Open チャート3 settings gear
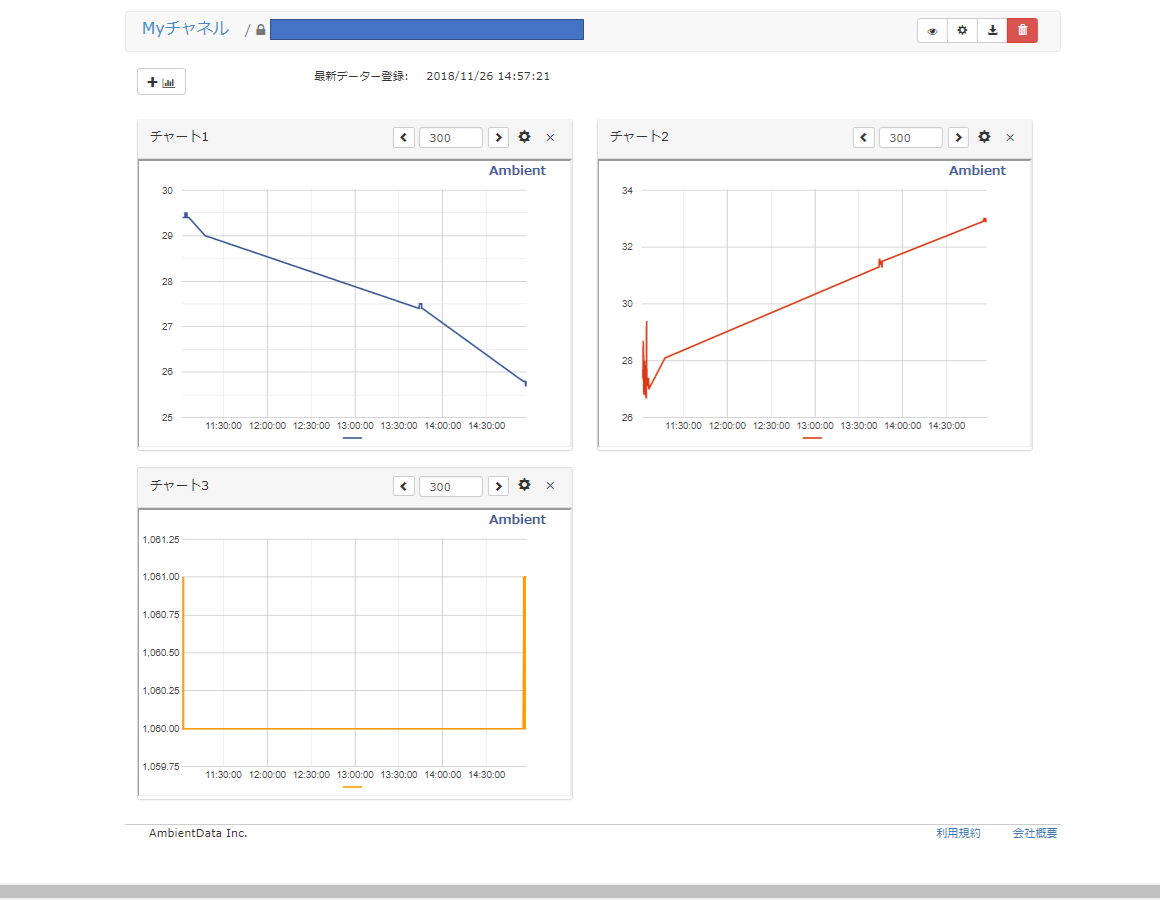The height and width of the screenshot is (900, 1160). (525, 485)
